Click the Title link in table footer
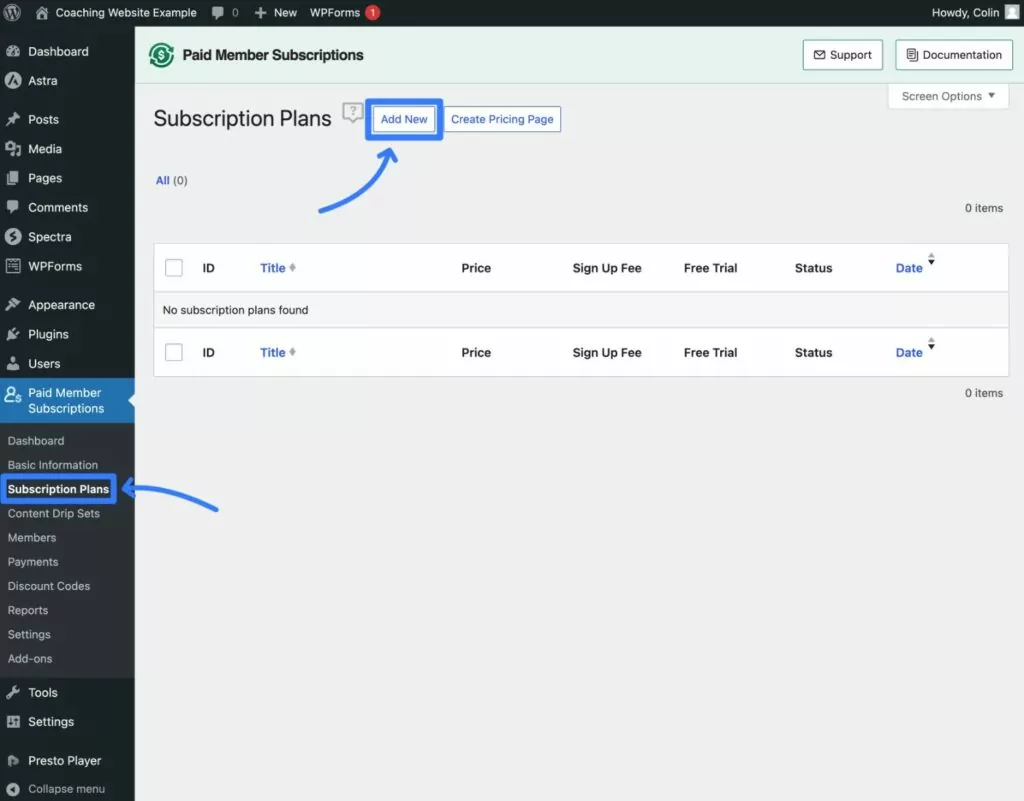 click(x=272, y=353)
